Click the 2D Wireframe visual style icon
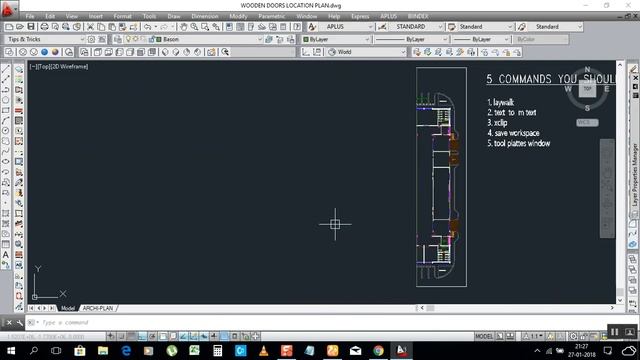The height and width of the screenshot is (360, 640). [x=9, y=52]
